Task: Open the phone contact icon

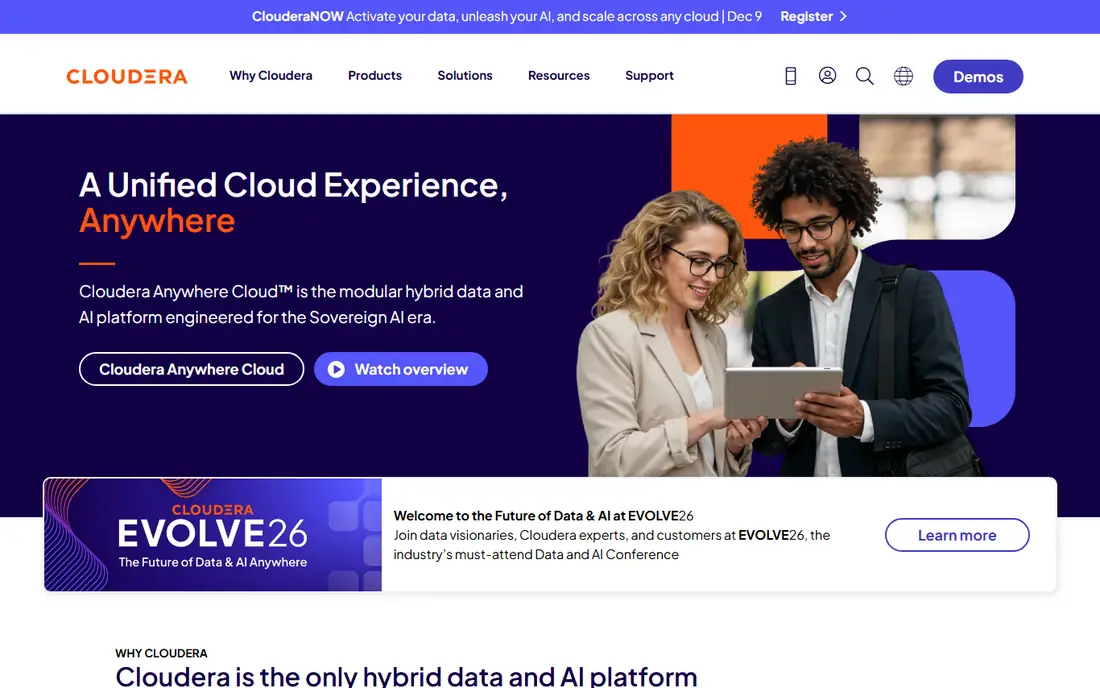Action: tap(791, 76)
